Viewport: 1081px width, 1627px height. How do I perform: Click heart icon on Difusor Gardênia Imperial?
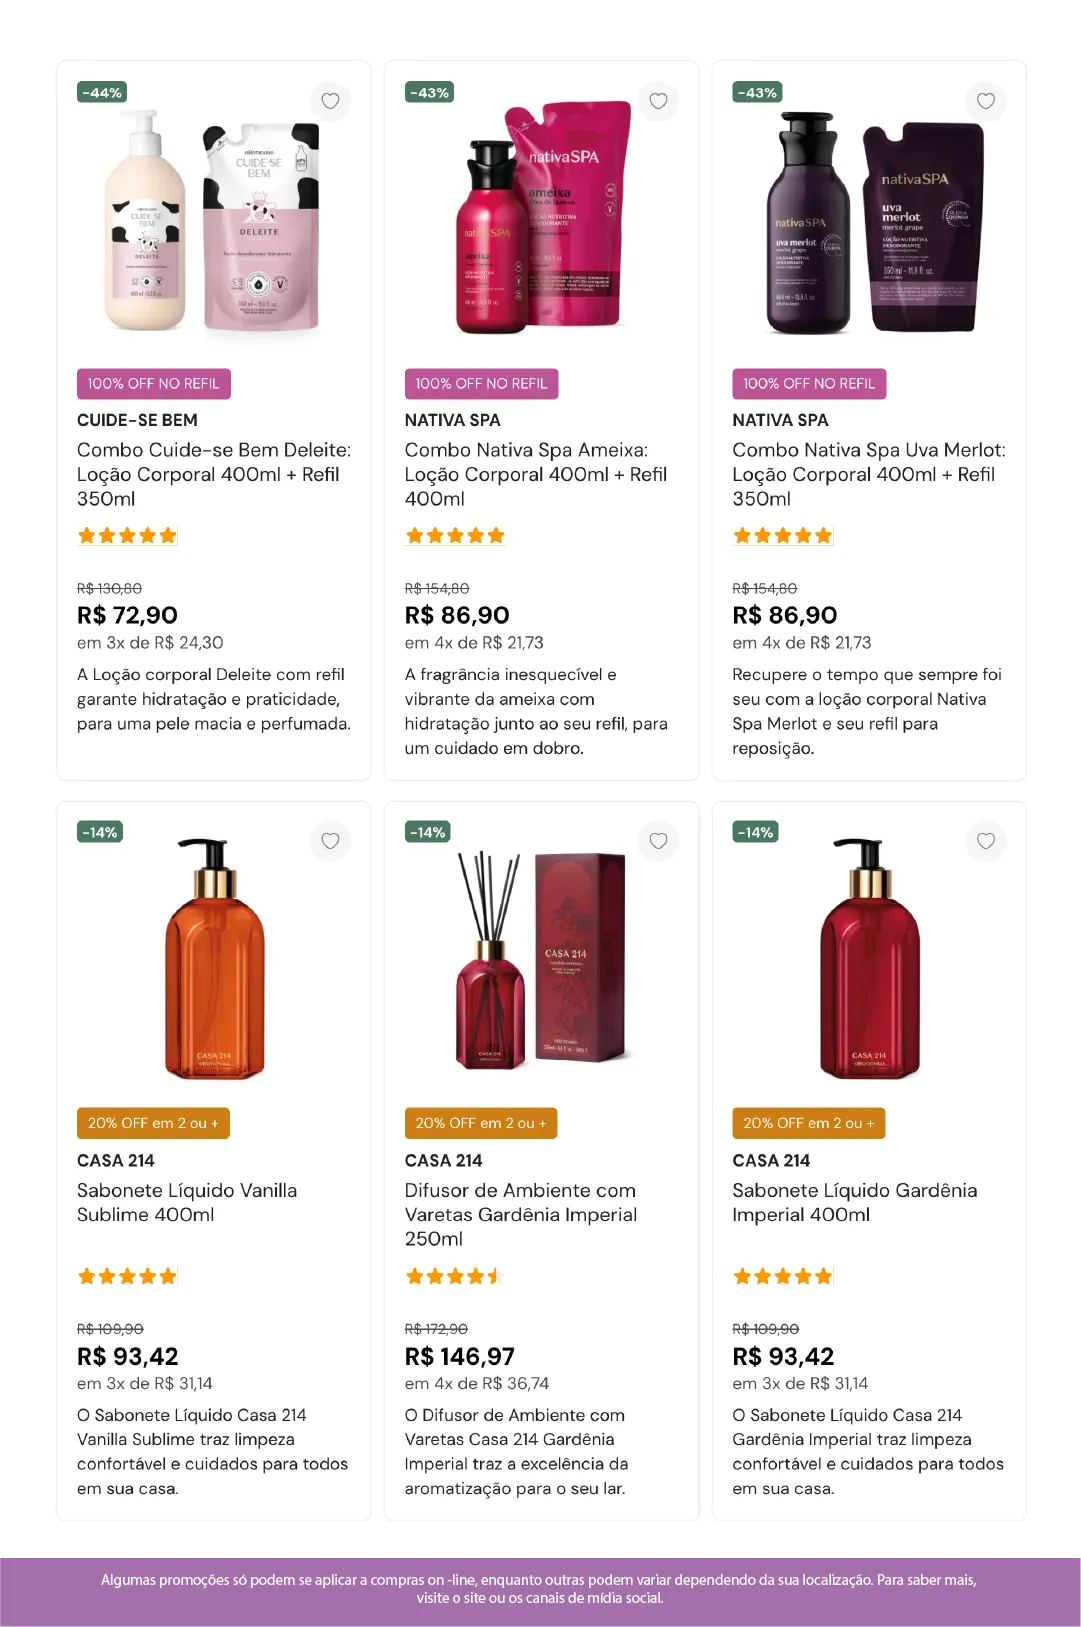[658, 841]
